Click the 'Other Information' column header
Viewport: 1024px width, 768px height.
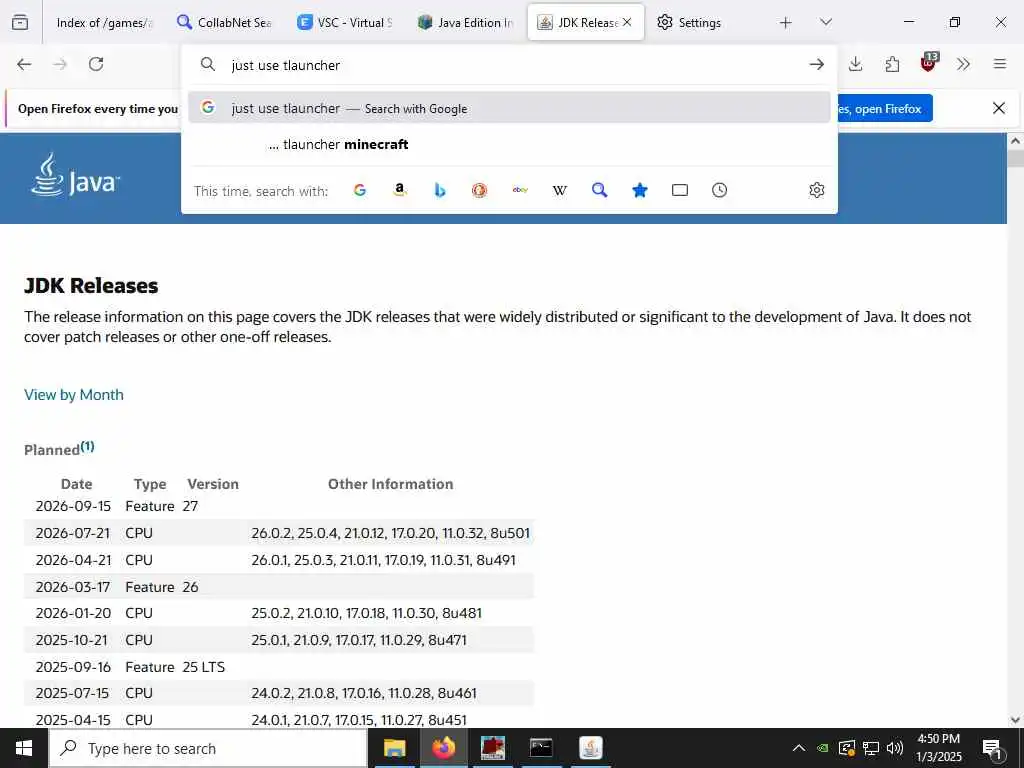(391, 484)
